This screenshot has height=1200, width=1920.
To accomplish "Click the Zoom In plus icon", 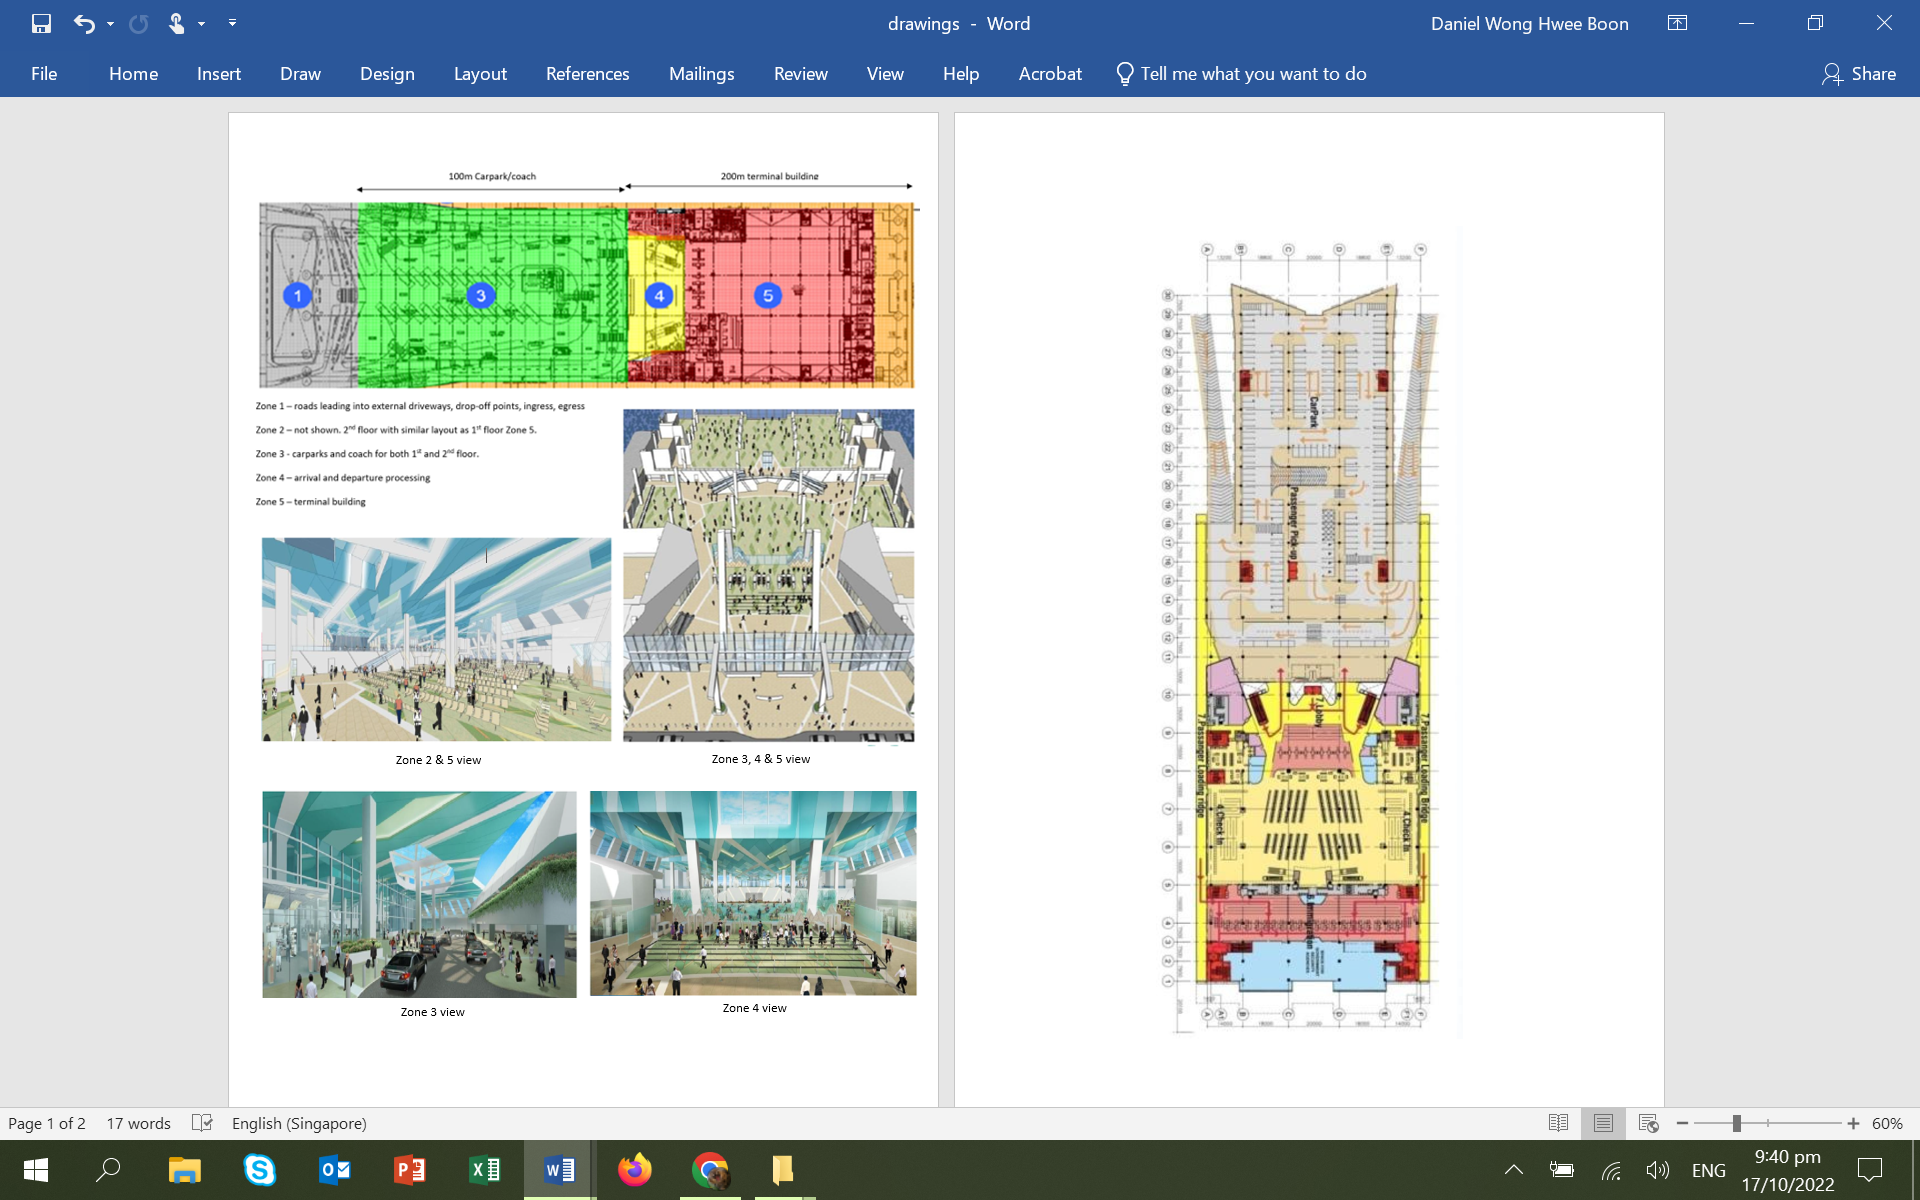I will click(x=1853, y=1123).
